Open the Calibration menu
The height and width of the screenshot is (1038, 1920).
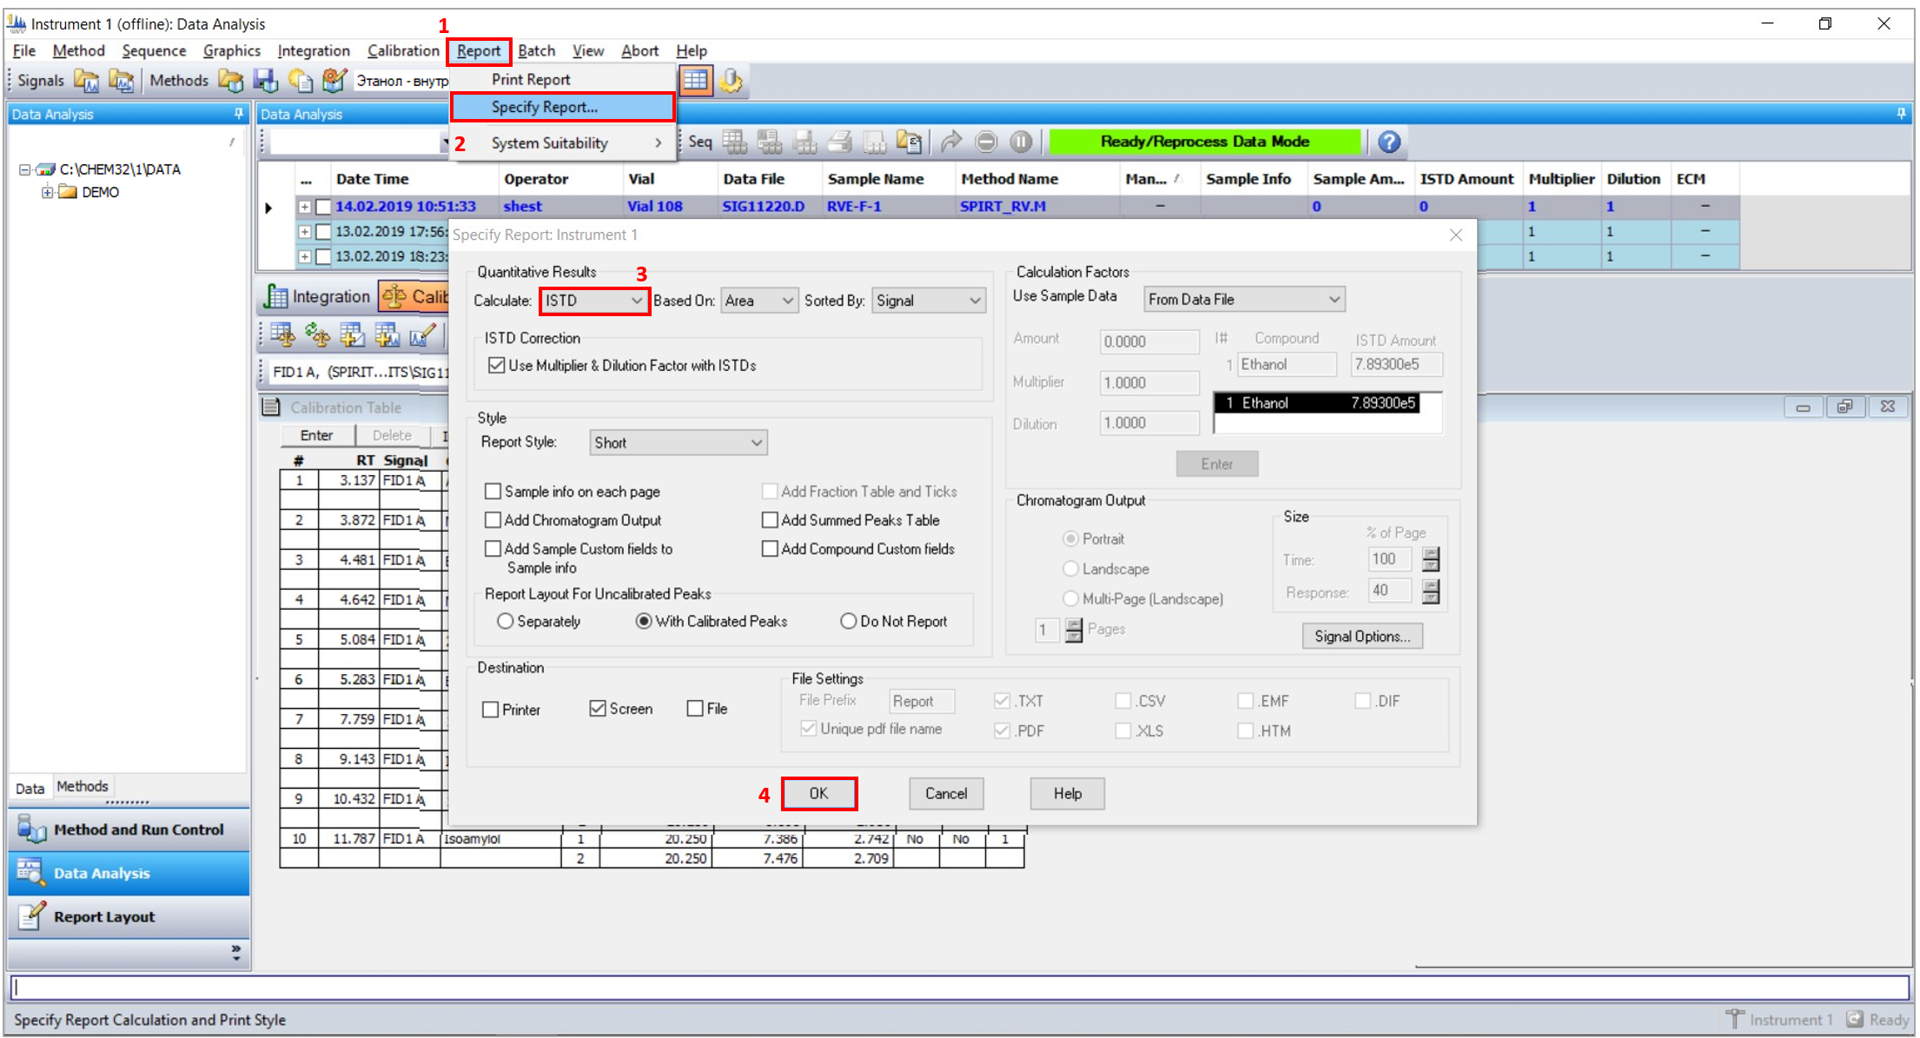(x=402, y=51)
